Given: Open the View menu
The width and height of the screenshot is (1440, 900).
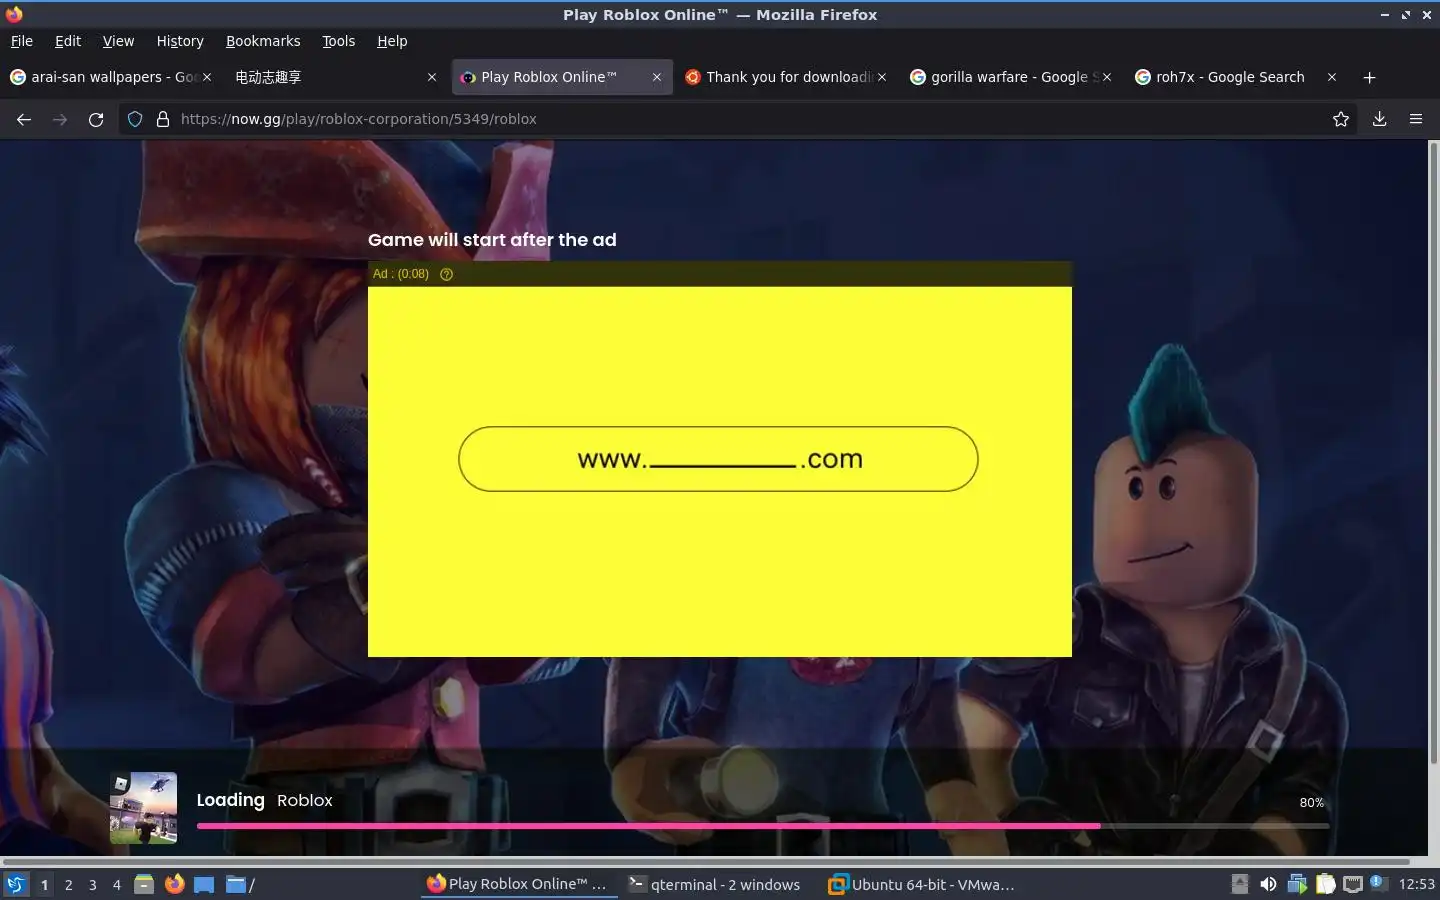Looking at the screenshot, I should pyautogui.click(x=118, y=41).
